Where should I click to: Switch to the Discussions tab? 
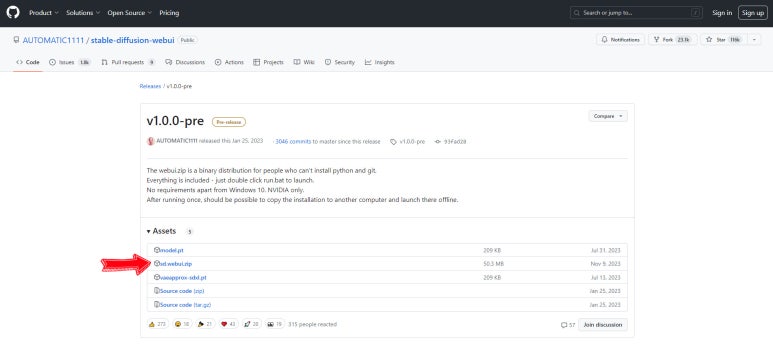[185, 62]
